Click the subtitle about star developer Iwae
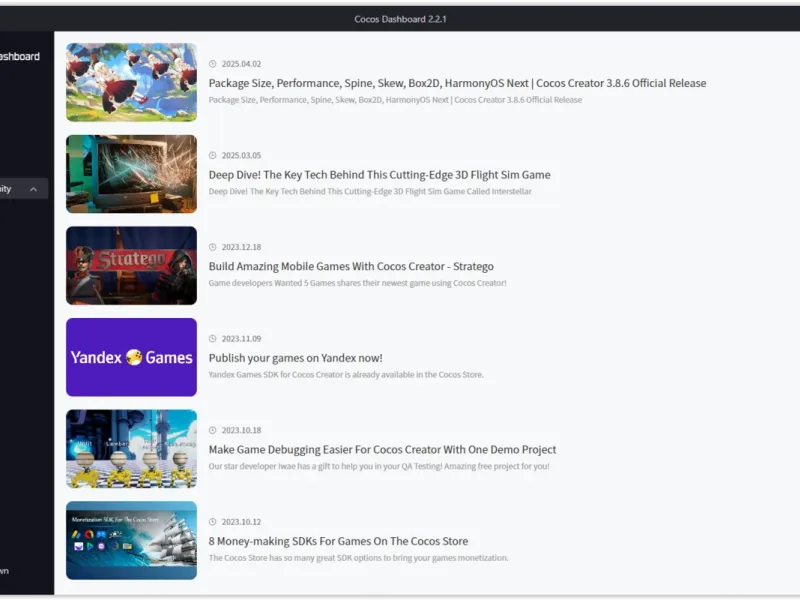Viewport: 800px width, 600px height. click(x=379, y=466)
